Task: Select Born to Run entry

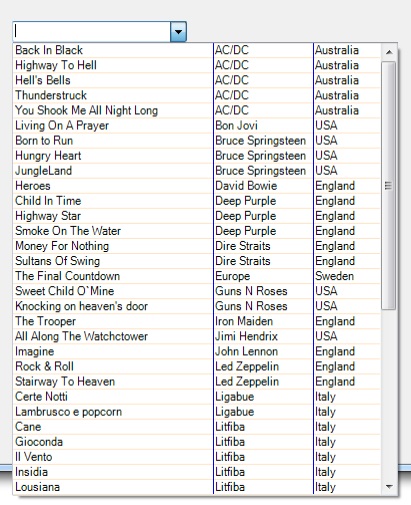Action: [197, 140]
